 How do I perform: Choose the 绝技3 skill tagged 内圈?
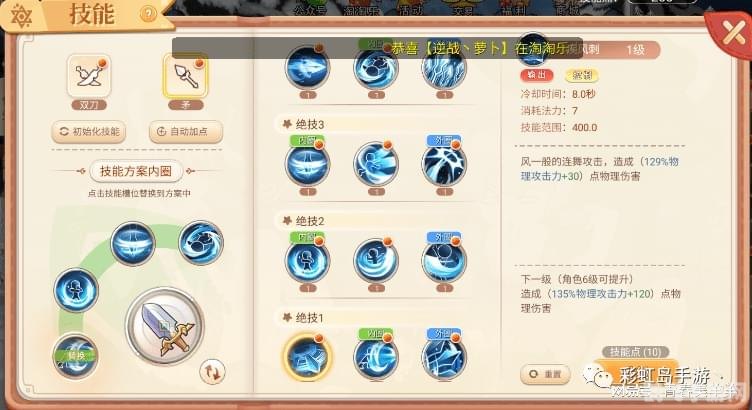point(307,164)
